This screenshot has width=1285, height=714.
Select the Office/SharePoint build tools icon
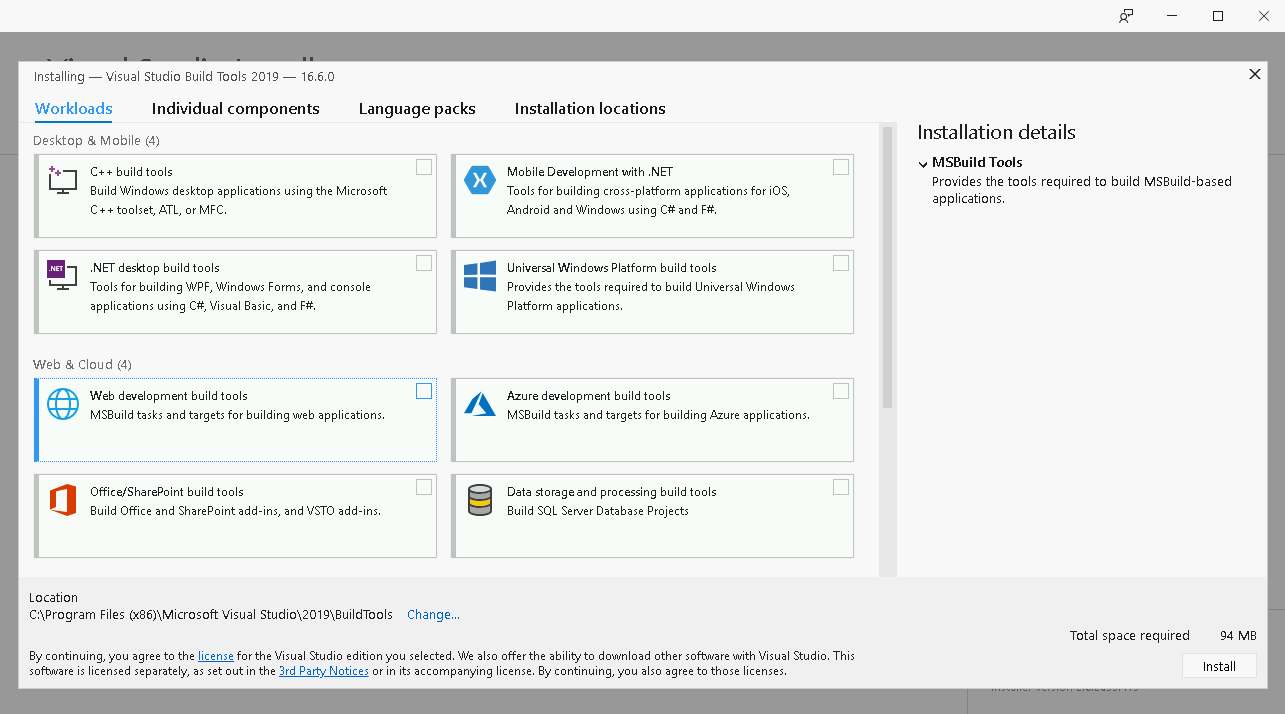(63, 501)
